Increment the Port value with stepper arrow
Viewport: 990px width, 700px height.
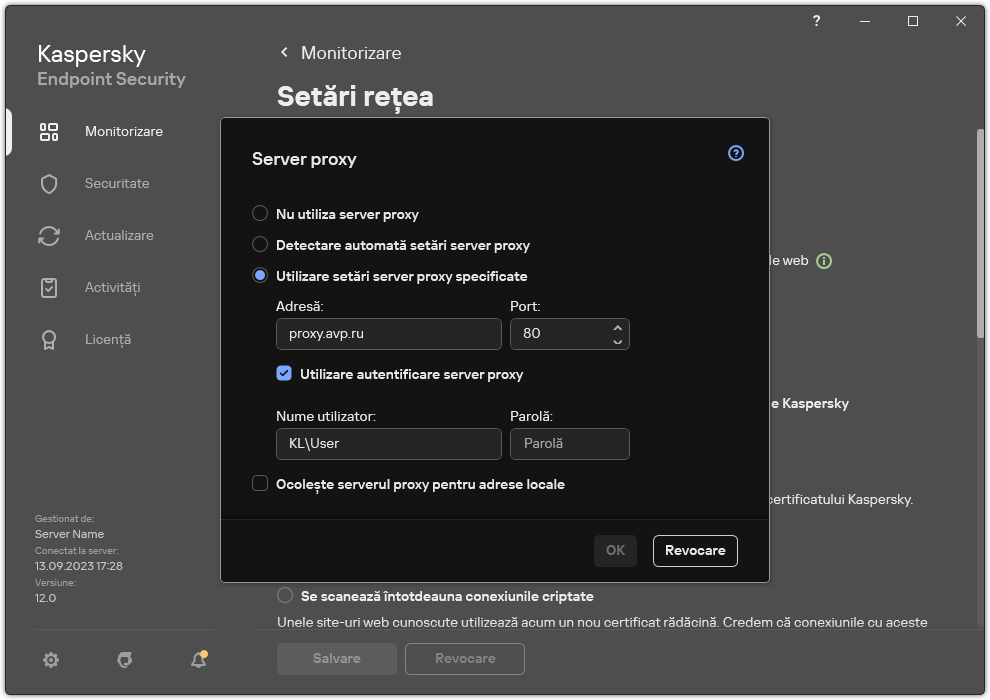[x=618, y=328]
